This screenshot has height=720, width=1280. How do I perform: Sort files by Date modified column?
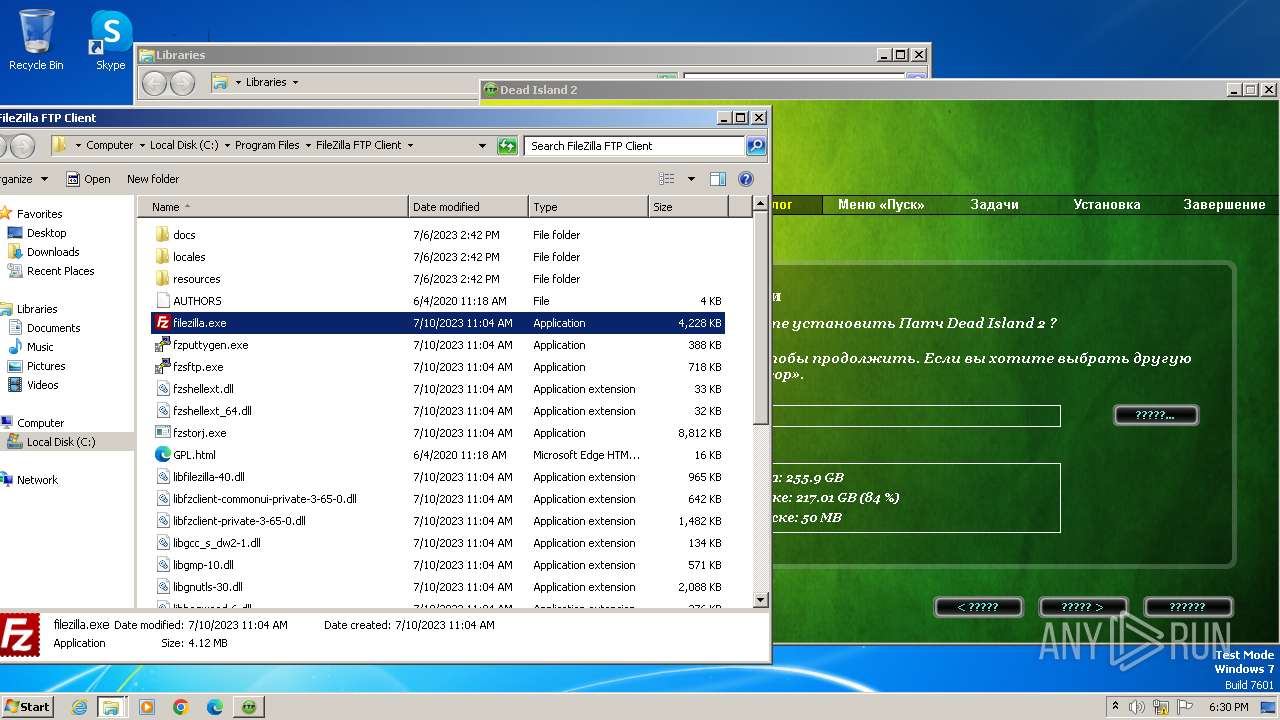click(468, 207)
